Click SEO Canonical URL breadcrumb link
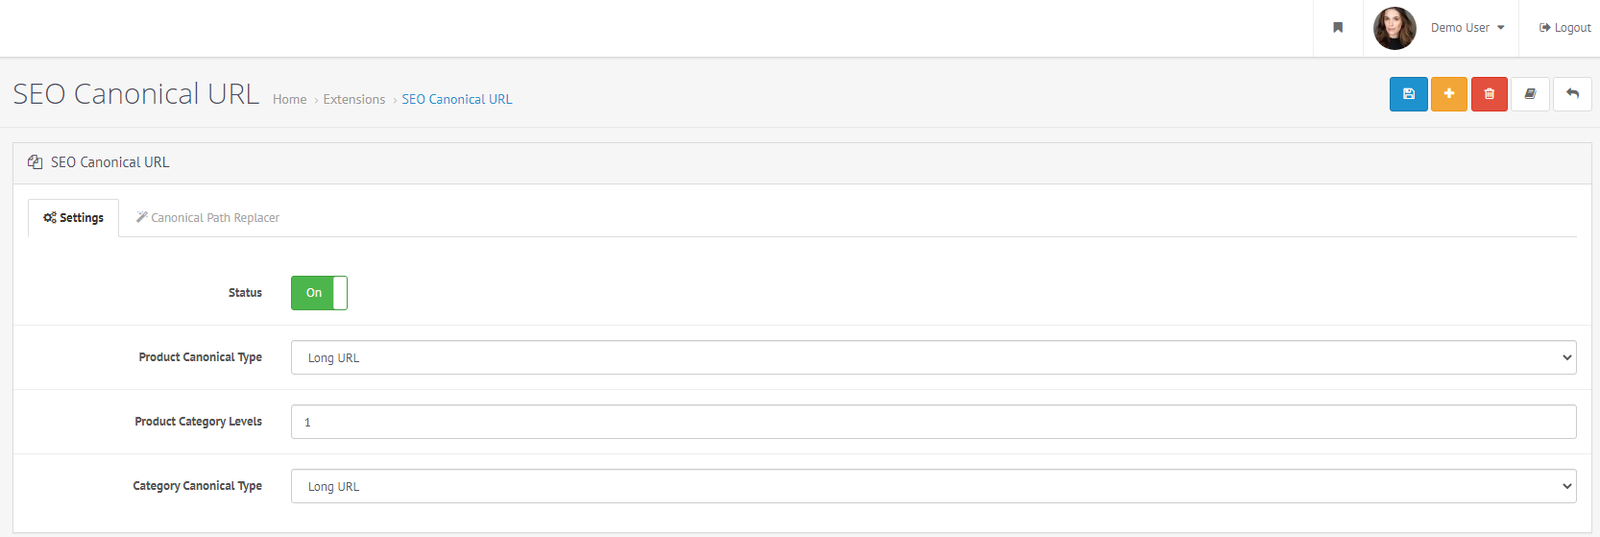Image resolution: width=1600 pixels, height=537 pixels. pos(457,100)
